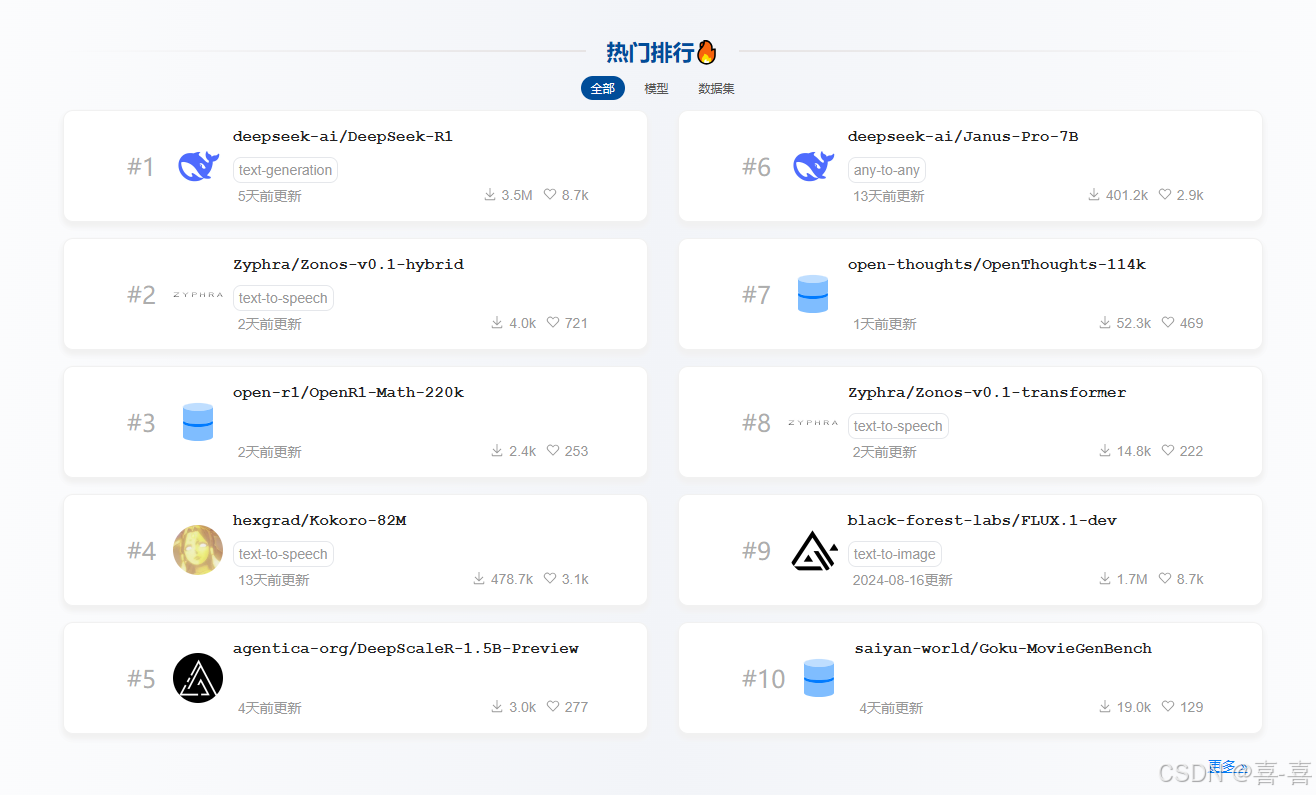The height and width of the screenshot is (795, 1316).
Task: Open black-forest-labs/FLUX.1-dev model link
Action: [982, 521]
